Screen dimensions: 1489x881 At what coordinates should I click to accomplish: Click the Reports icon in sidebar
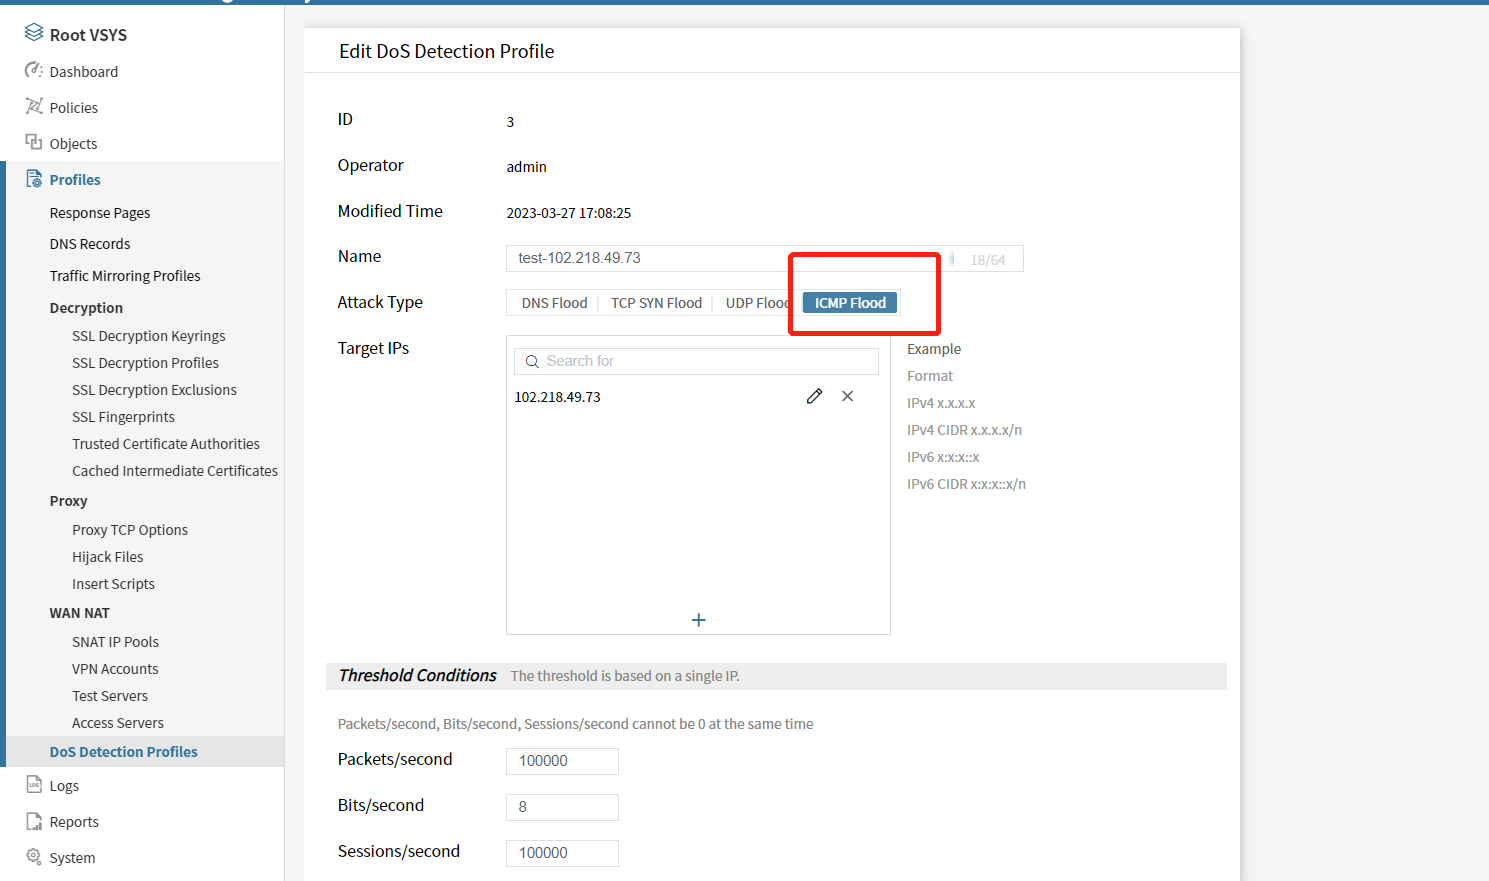34,821
